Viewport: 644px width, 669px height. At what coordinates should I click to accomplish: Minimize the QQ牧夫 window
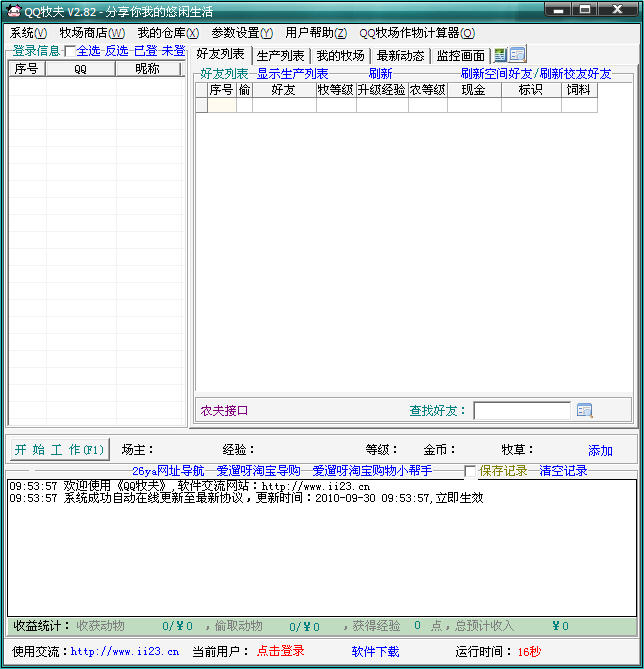click(x=558, y=9)
